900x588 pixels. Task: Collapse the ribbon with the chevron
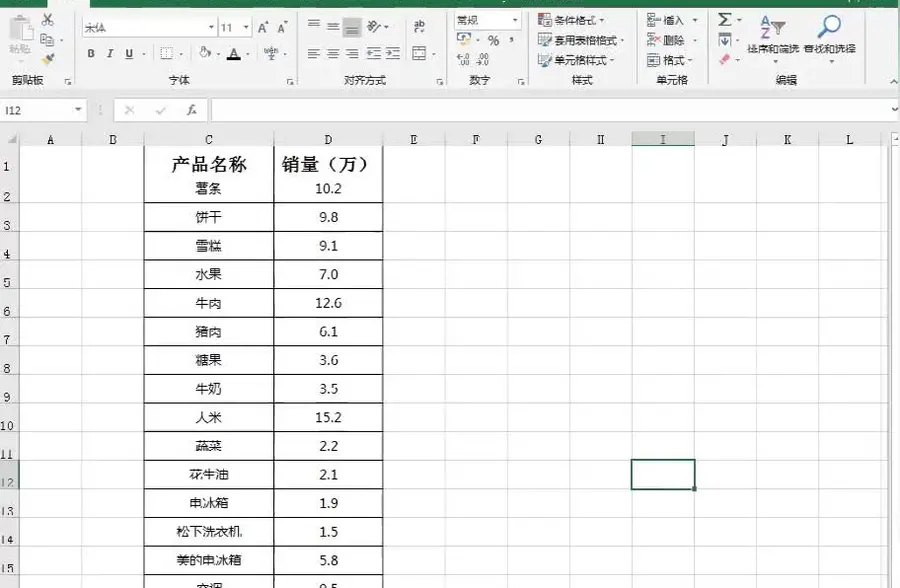pyautogui.click(x=893, y=82)
